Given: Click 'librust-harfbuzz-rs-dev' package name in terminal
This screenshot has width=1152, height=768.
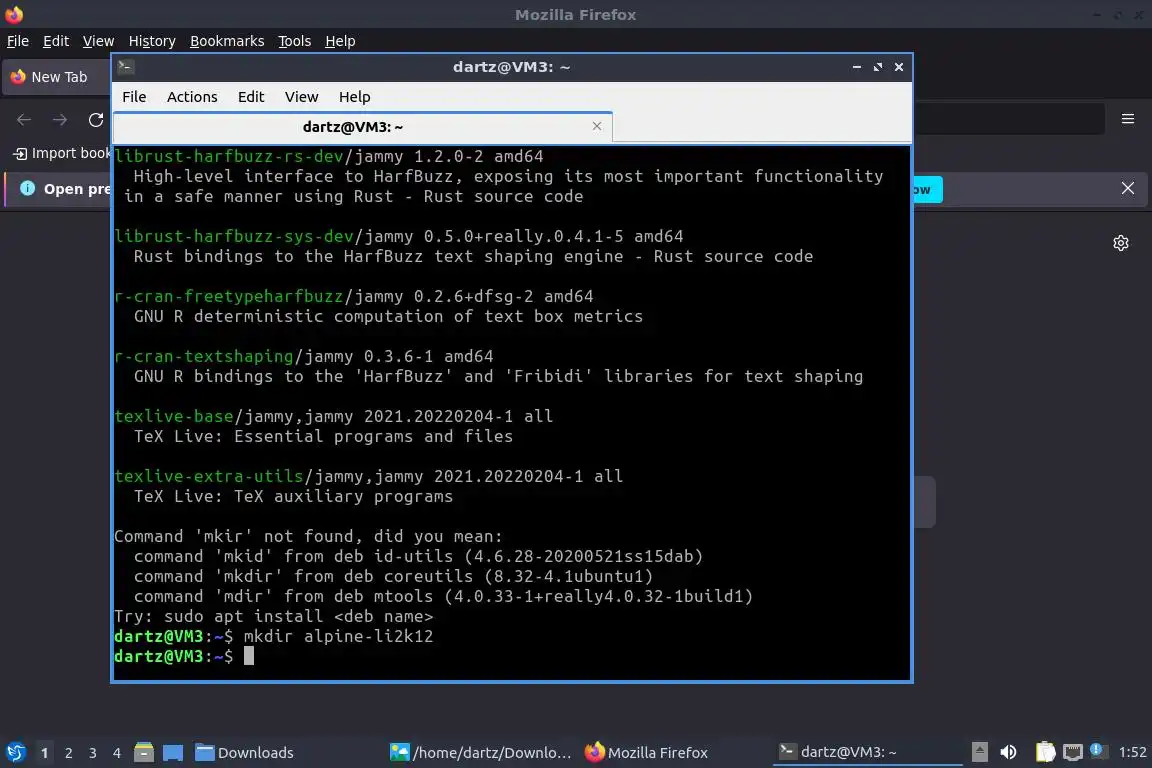Looking at the screenshot, I should (229, 157).
